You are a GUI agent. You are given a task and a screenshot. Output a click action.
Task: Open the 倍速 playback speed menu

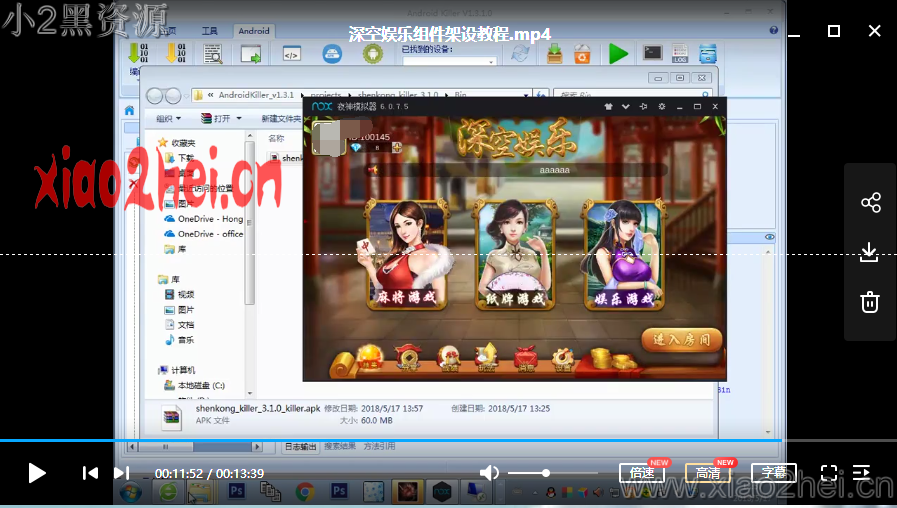(x=642, y=473)
